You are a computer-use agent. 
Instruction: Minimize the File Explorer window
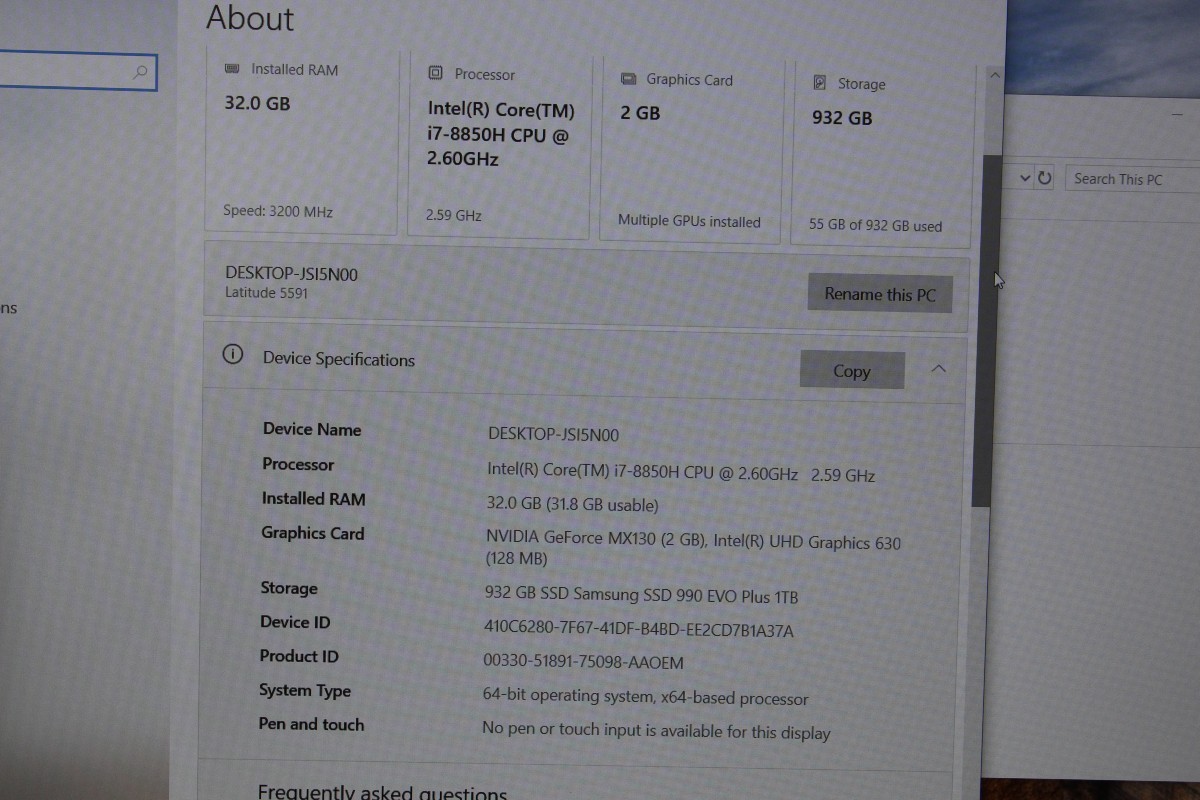coord(1177,116)
